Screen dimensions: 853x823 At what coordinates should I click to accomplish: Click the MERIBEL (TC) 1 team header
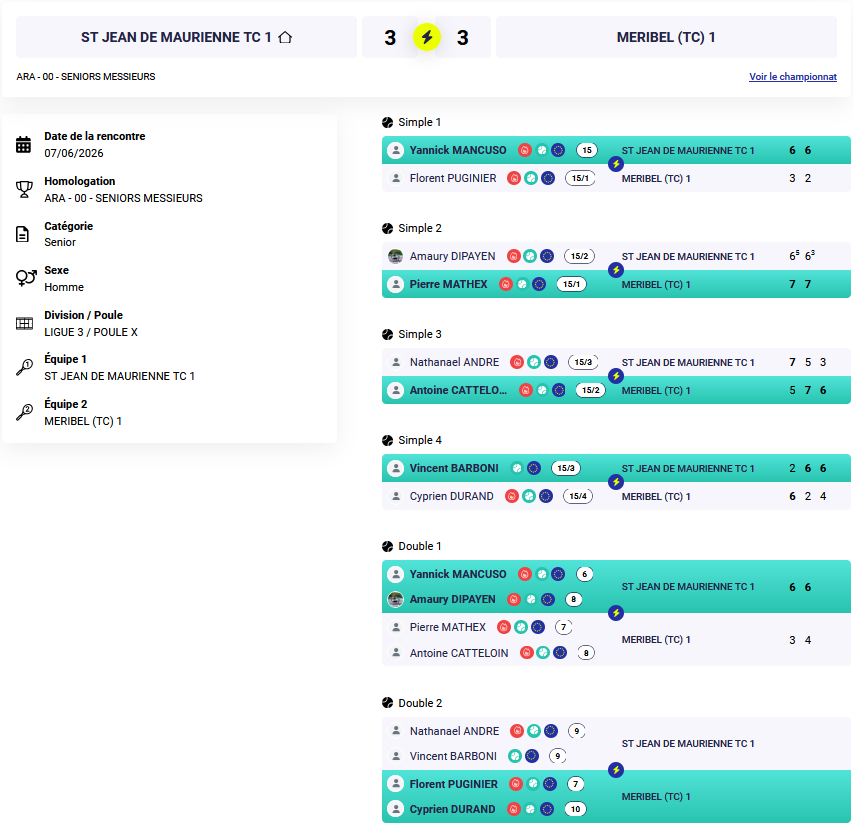(x=666, y=37)
